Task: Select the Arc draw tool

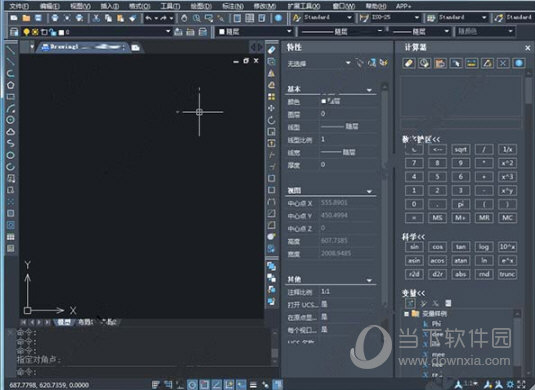Action: click(11, 108)
